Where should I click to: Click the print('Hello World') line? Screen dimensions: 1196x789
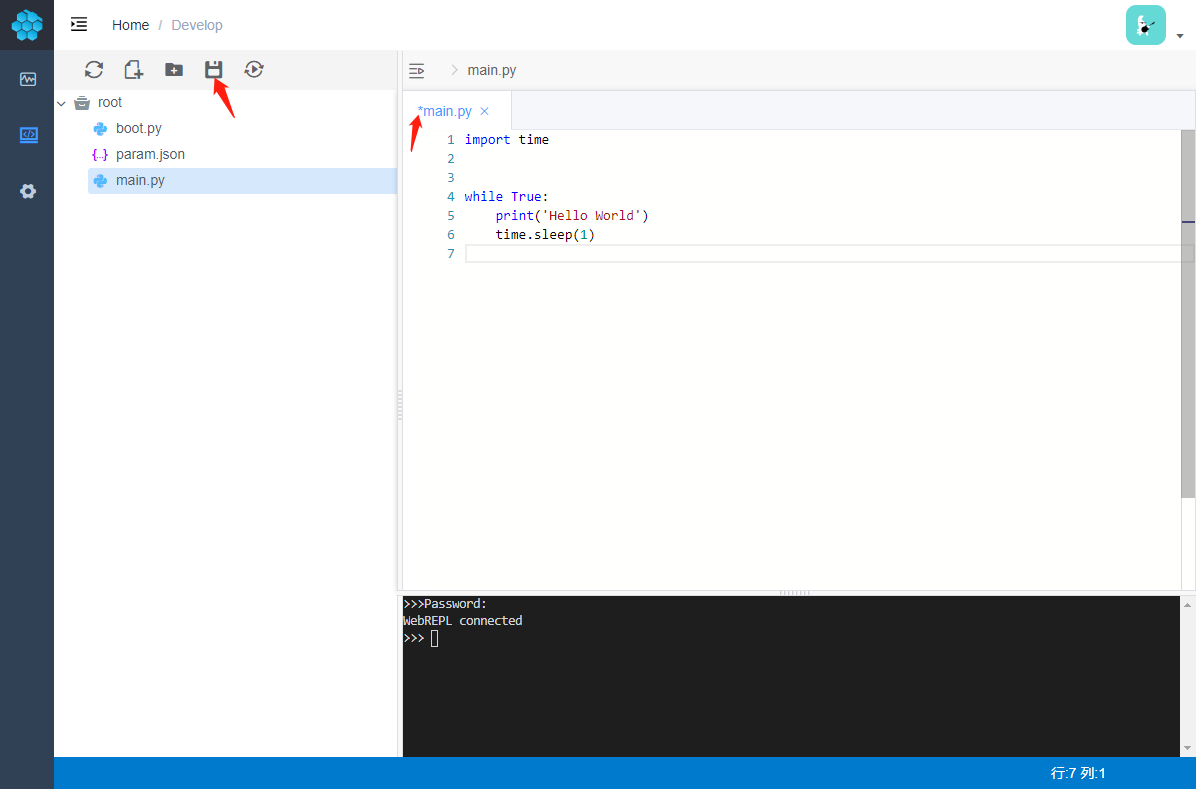click(x=571, y=216)
